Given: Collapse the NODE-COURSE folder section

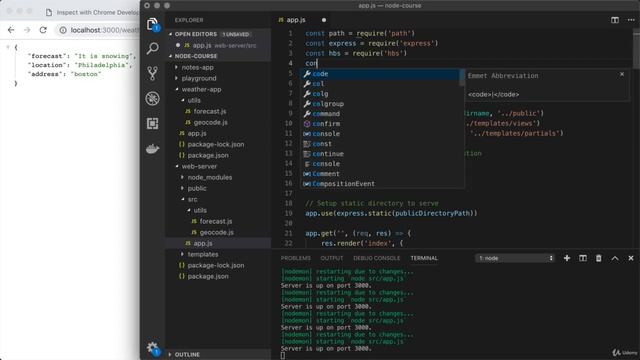Looking at the screenshot, I should coord(218,56).
